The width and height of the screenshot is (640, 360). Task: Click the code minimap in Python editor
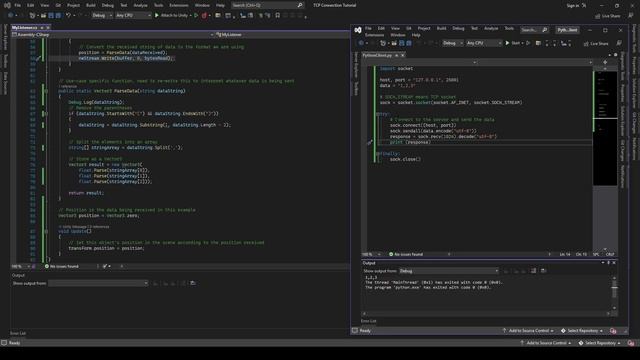(605, 129)
